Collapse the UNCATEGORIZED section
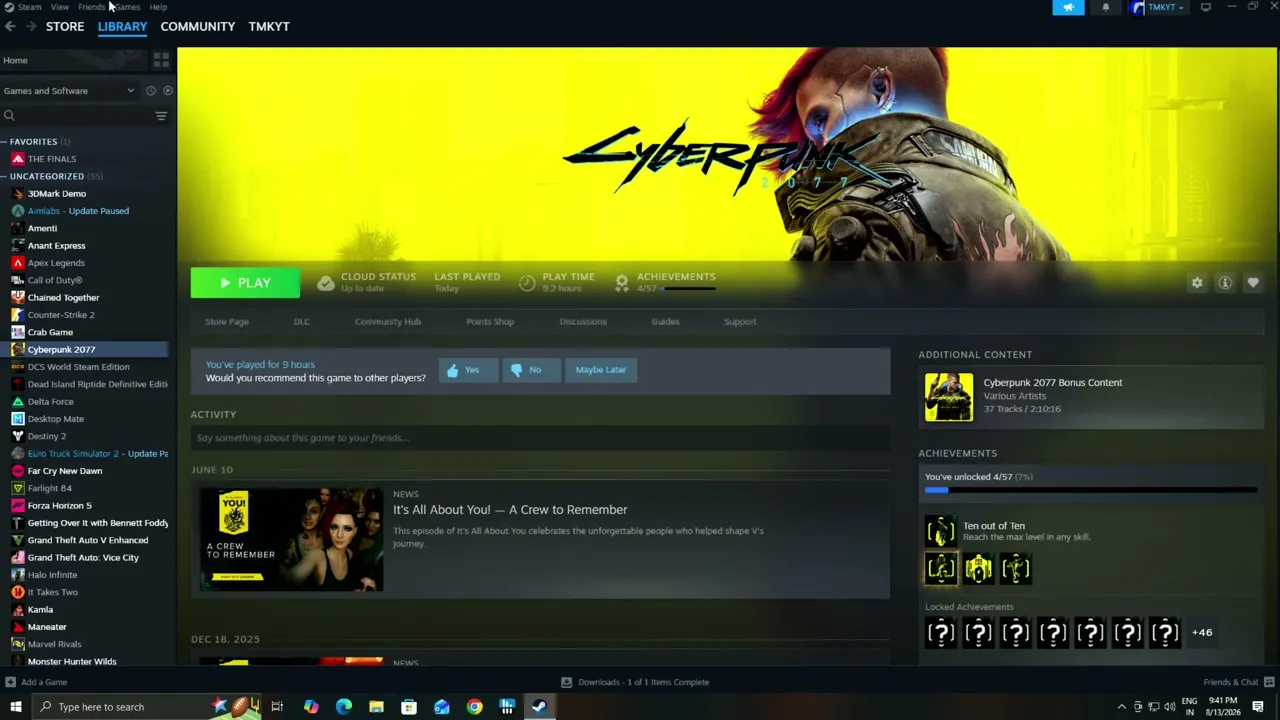The height and width of the screenshot is (720, 1280). tap(5, 176)
